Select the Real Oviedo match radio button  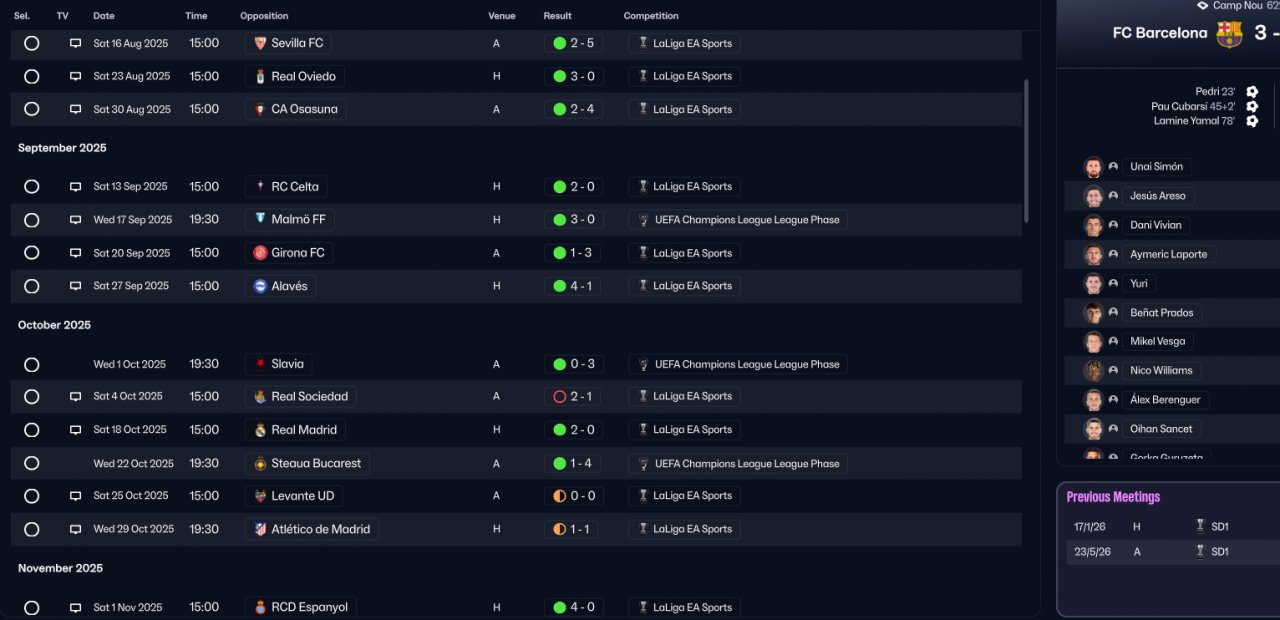pos(32,77)
